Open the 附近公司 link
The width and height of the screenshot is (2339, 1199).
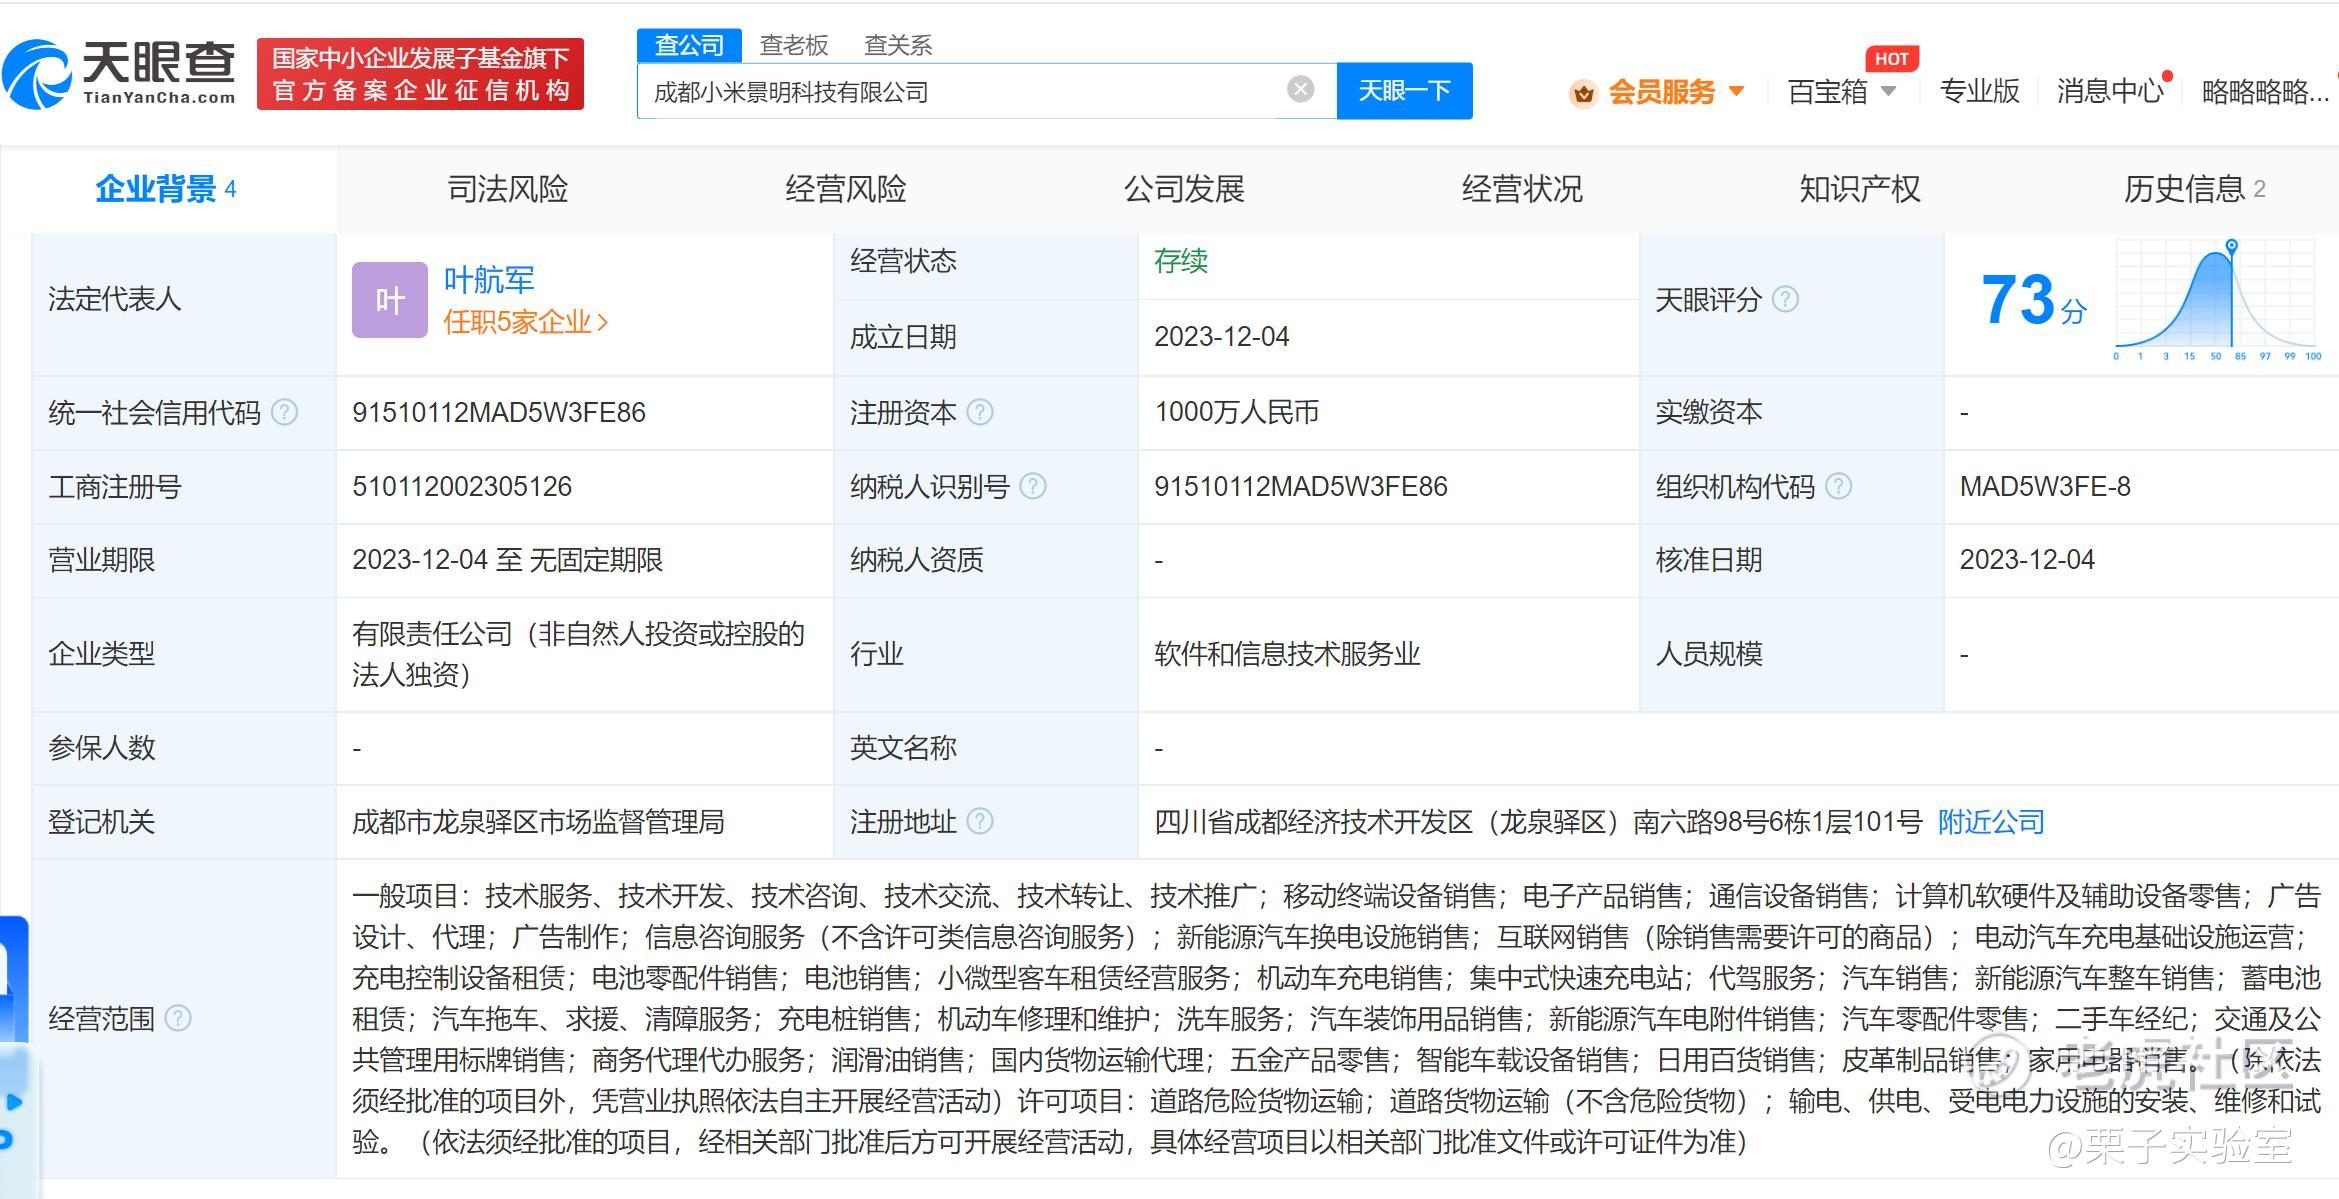point(1991,822)
